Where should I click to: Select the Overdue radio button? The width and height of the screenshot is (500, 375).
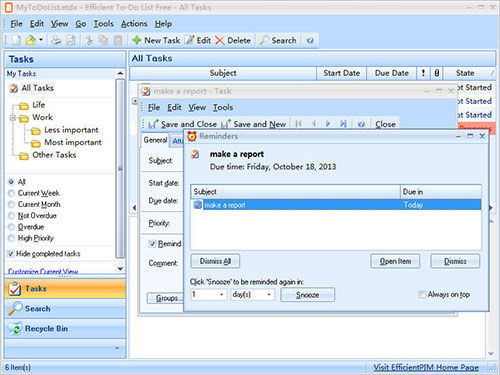coord(11,227)
